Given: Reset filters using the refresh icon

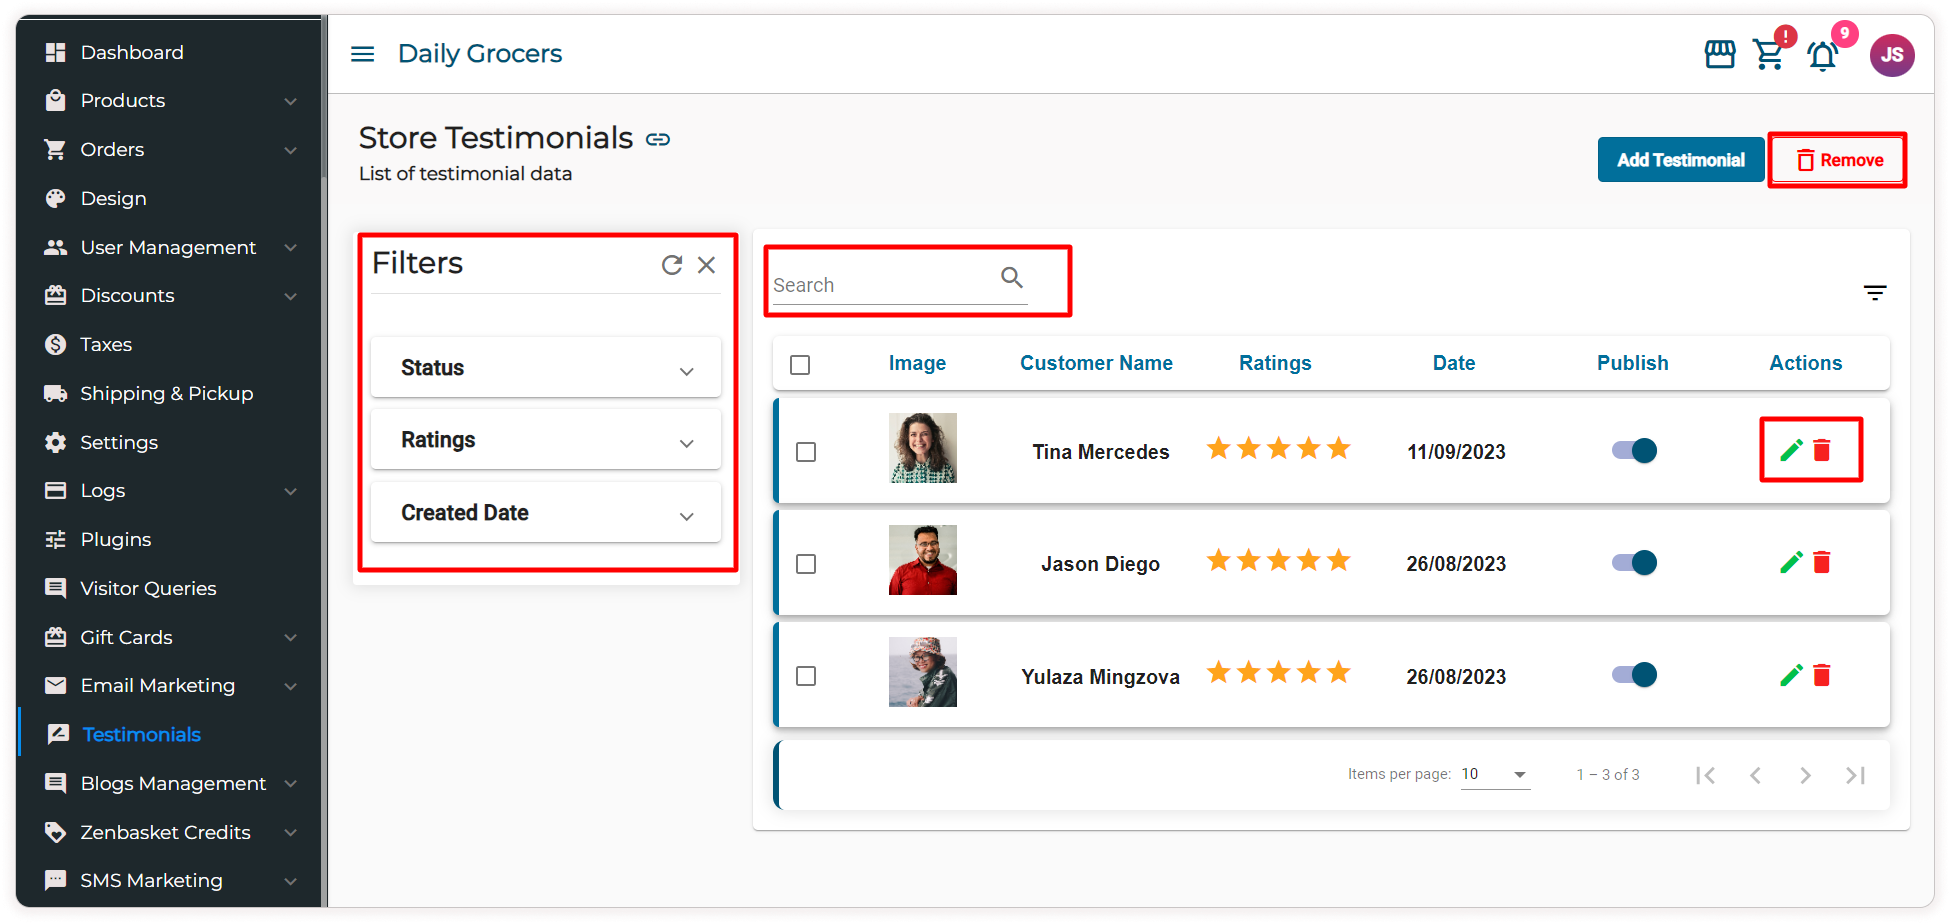Looking at the screenshot, I should pos(672,265).
